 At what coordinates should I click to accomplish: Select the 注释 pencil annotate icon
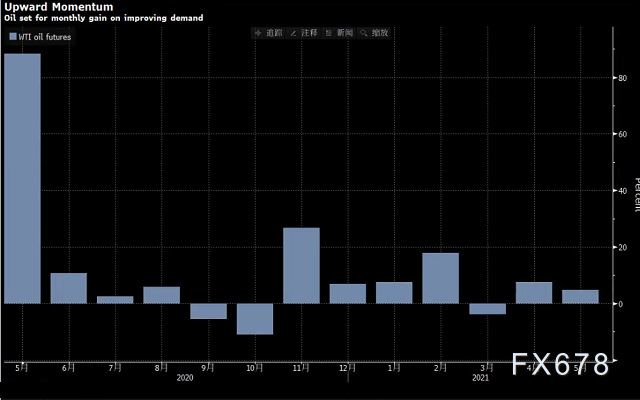pyautogui.click(x=294, y=33)
